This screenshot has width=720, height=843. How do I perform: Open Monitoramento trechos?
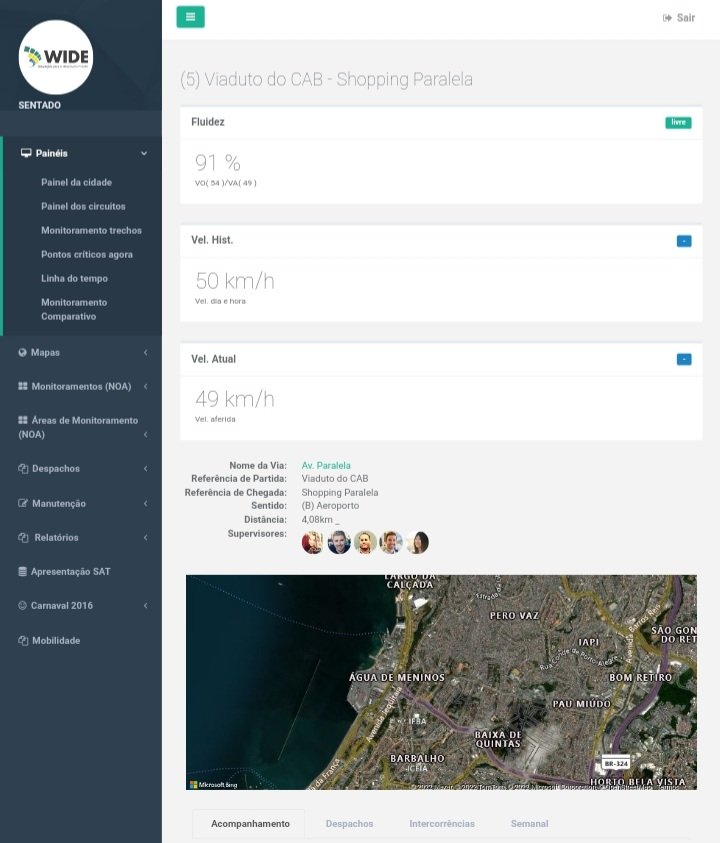pos(91,230)
